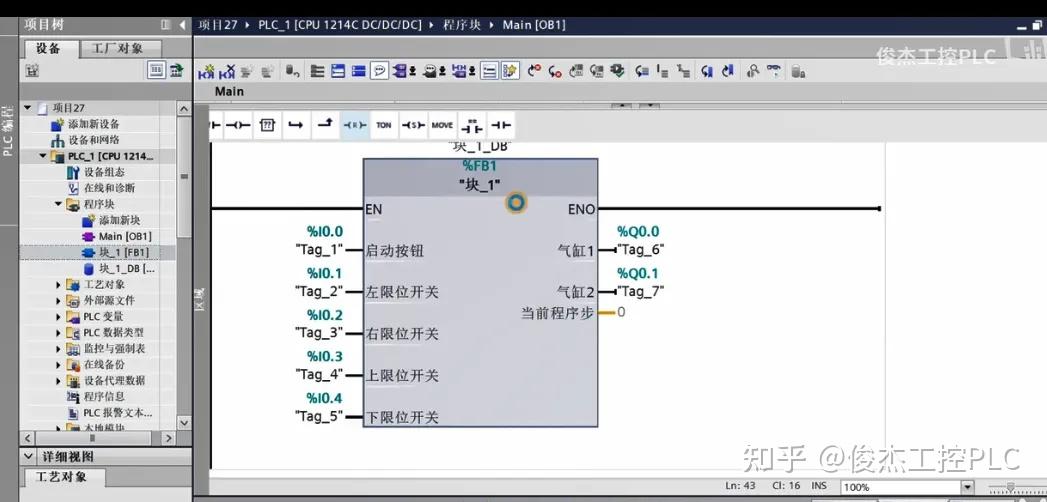Viewport: 1047px width, 502px height.
Task: Click the monitoring on/off glasses icon
Action: click(774, 71)
